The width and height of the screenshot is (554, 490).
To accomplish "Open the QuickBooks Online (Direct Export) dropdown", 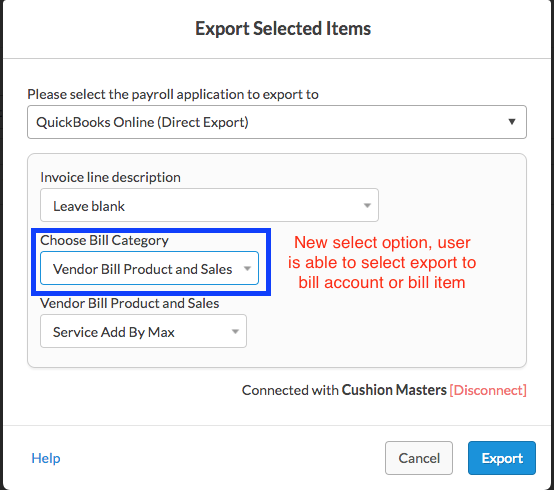I will pos(277,122).
